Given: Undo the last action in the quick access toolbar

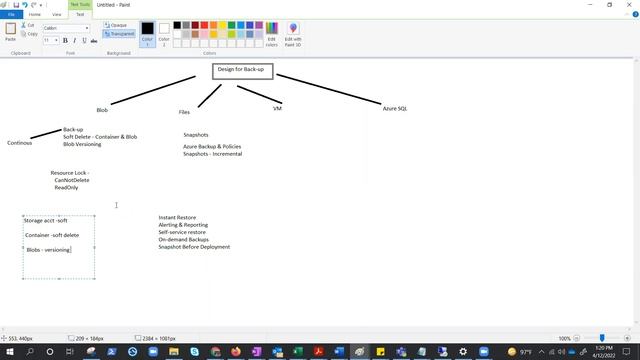Looking at the screenshot, I should point(25,5).
